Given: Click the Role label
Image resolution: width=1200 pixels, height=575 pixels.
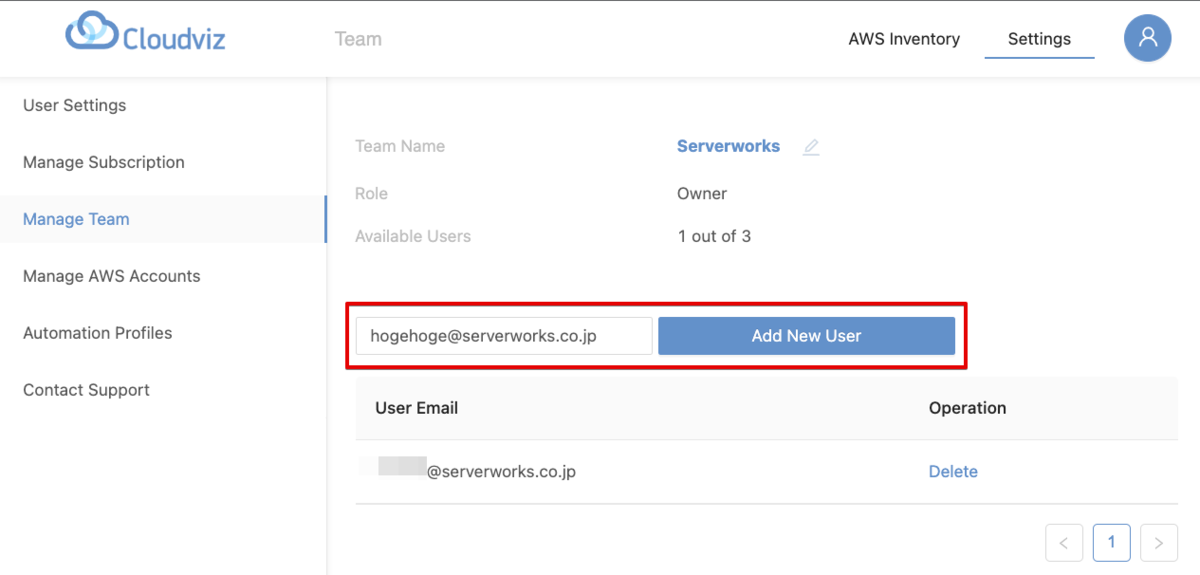Looking at the screenshot, I should (x=371, y=194).
